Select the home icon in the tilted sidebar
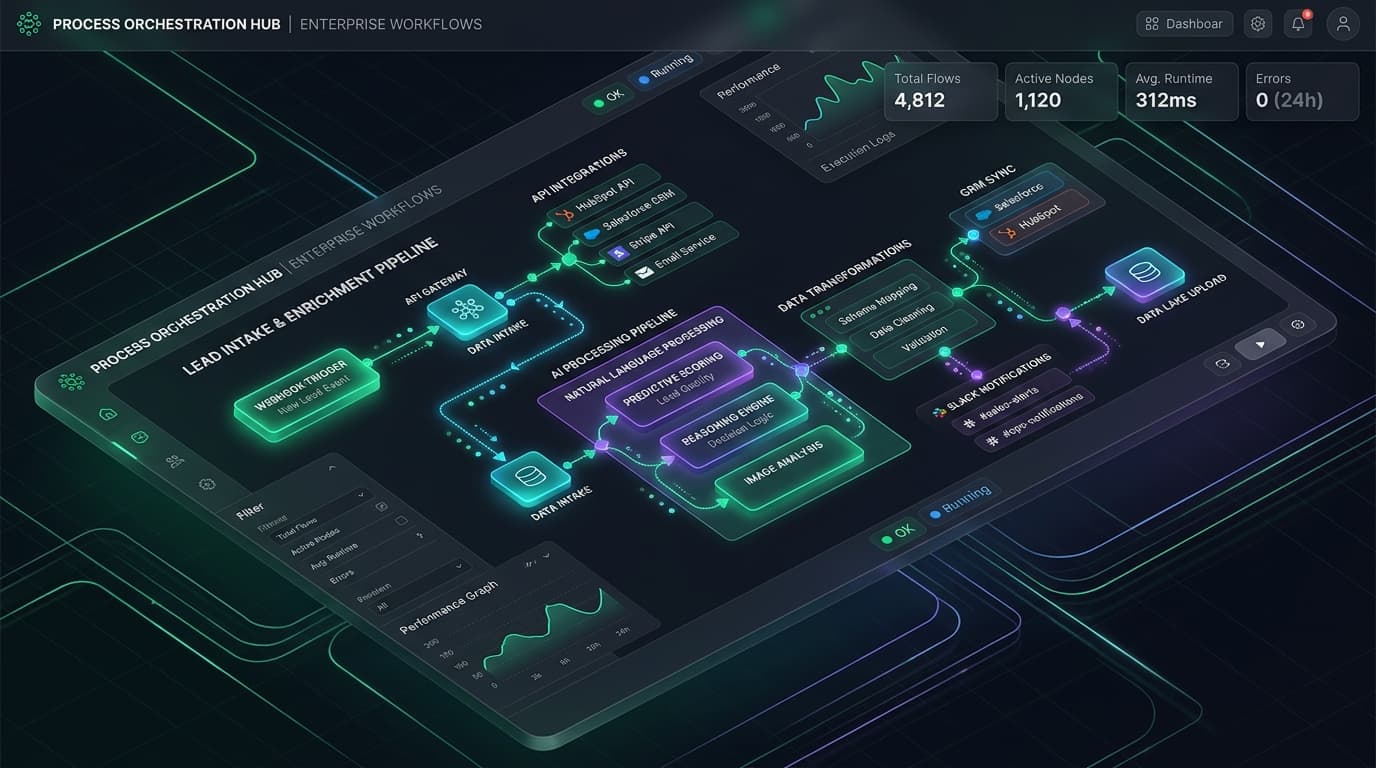 click(x=108, y=414)
